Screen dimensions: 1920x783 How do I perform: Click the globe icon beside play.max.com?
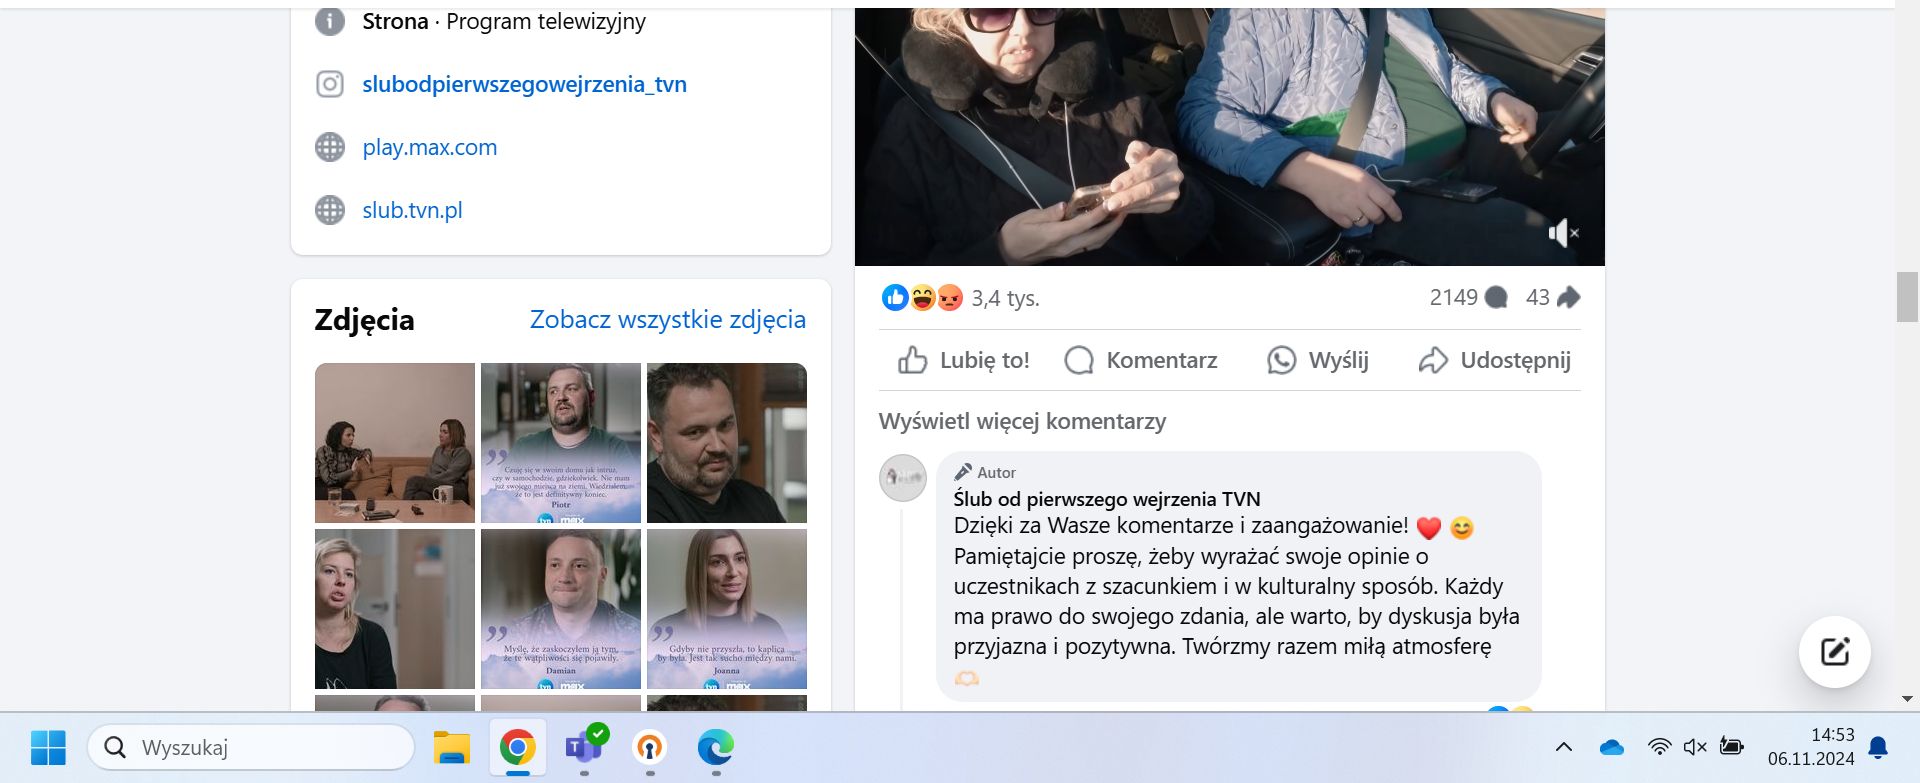(330, 147)
